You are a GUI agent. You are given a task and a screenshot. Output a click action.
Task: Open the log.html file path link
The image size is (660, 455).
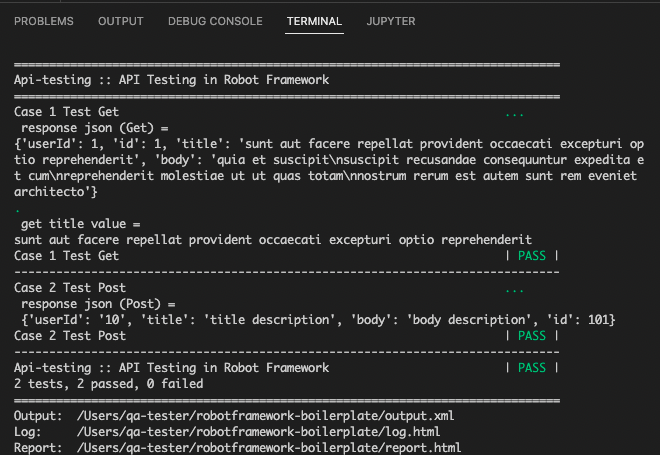click(258, 432)
